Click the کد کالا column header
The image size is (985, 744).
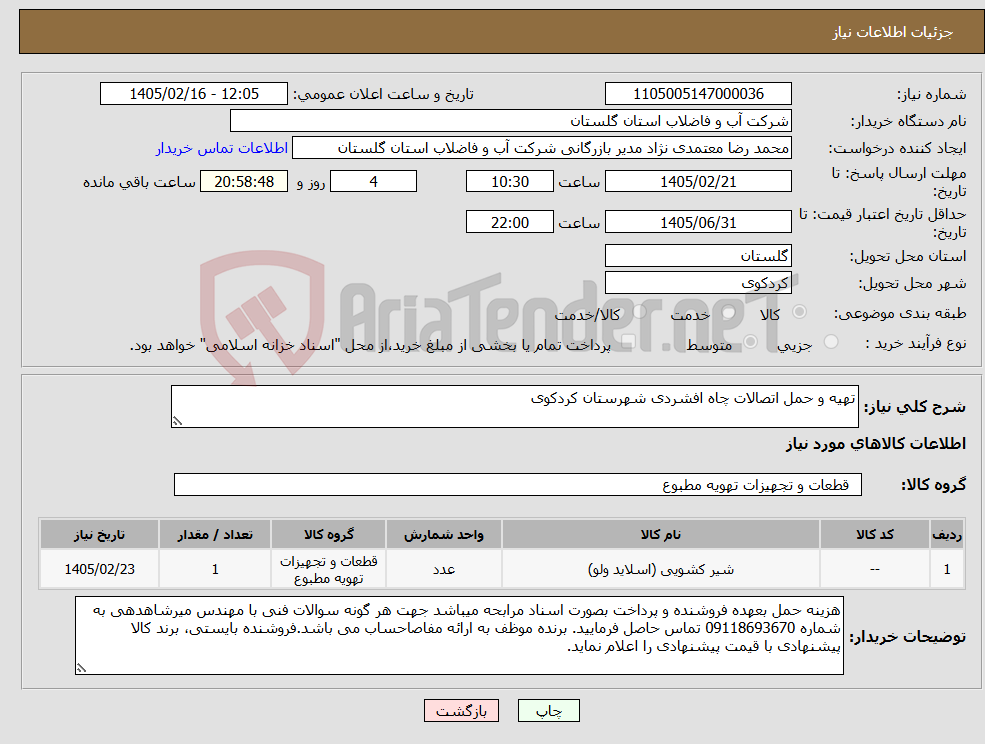click(874, 534)
